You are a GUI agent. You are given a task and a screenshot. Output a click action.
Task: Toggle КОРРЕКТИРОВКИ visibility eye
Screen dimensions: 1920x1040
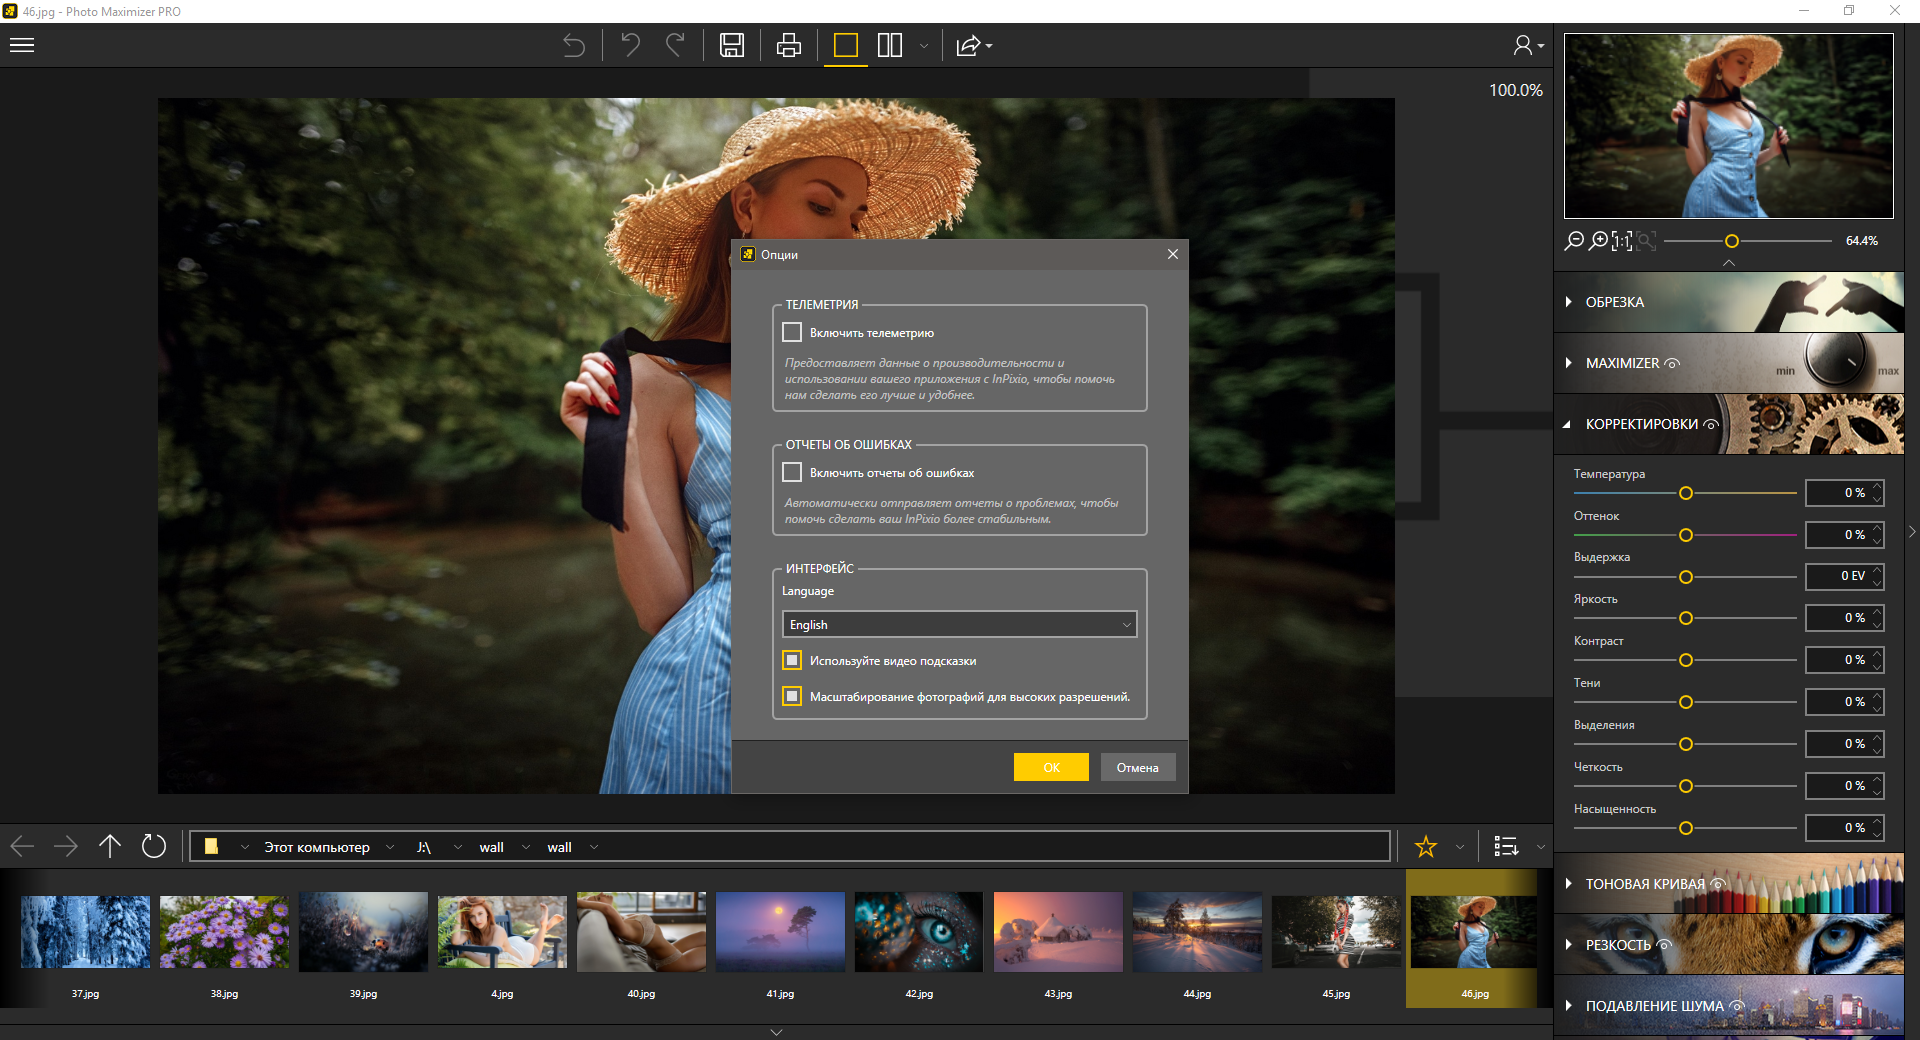1711,424
